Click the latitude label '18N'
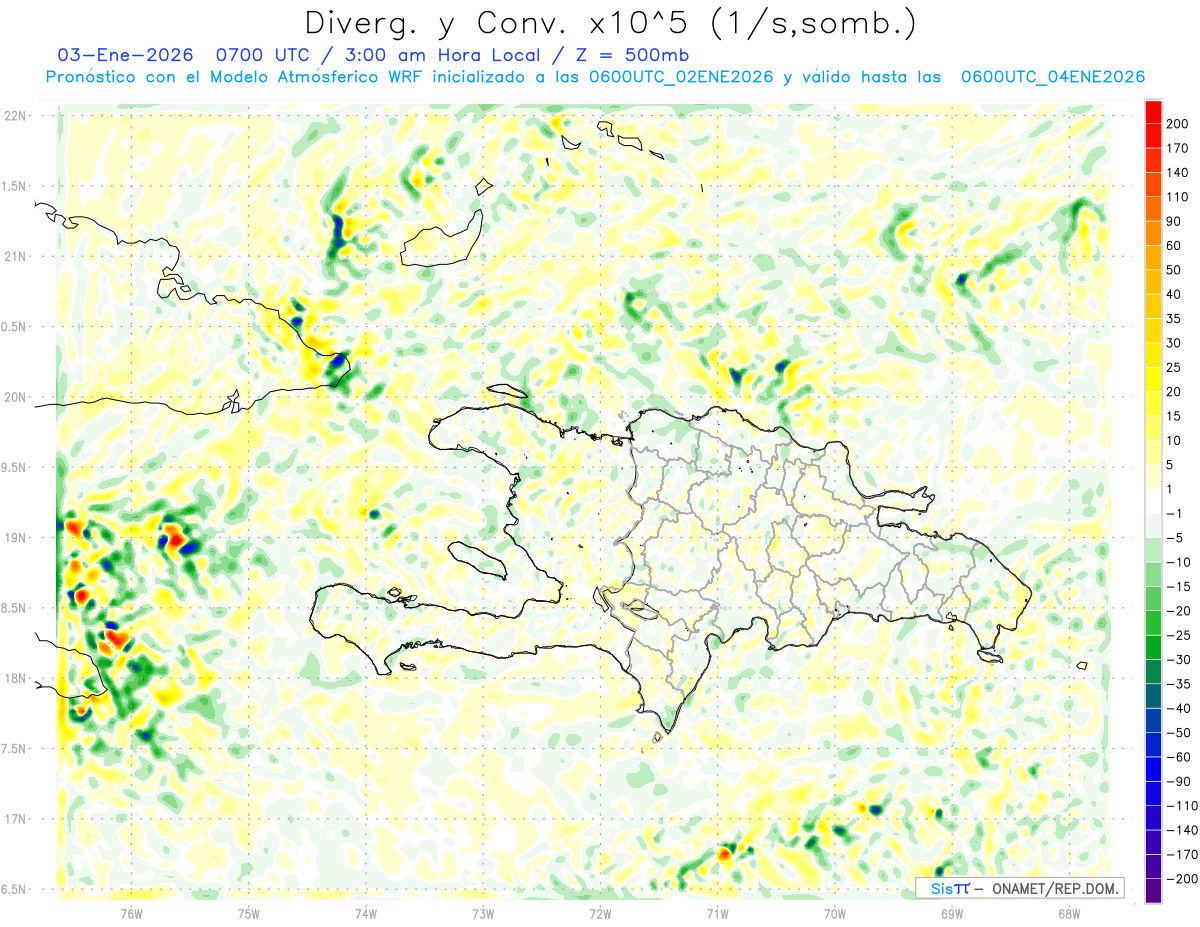 pos(15,678)
